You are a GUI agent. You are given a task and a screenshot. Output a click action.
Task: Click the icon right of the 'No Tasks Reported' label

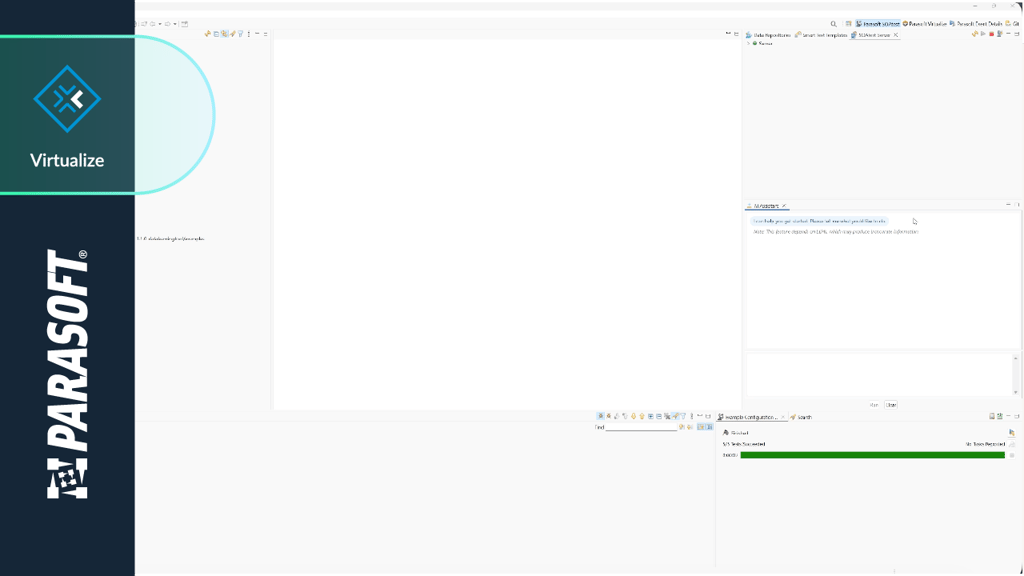(1012, 444)
